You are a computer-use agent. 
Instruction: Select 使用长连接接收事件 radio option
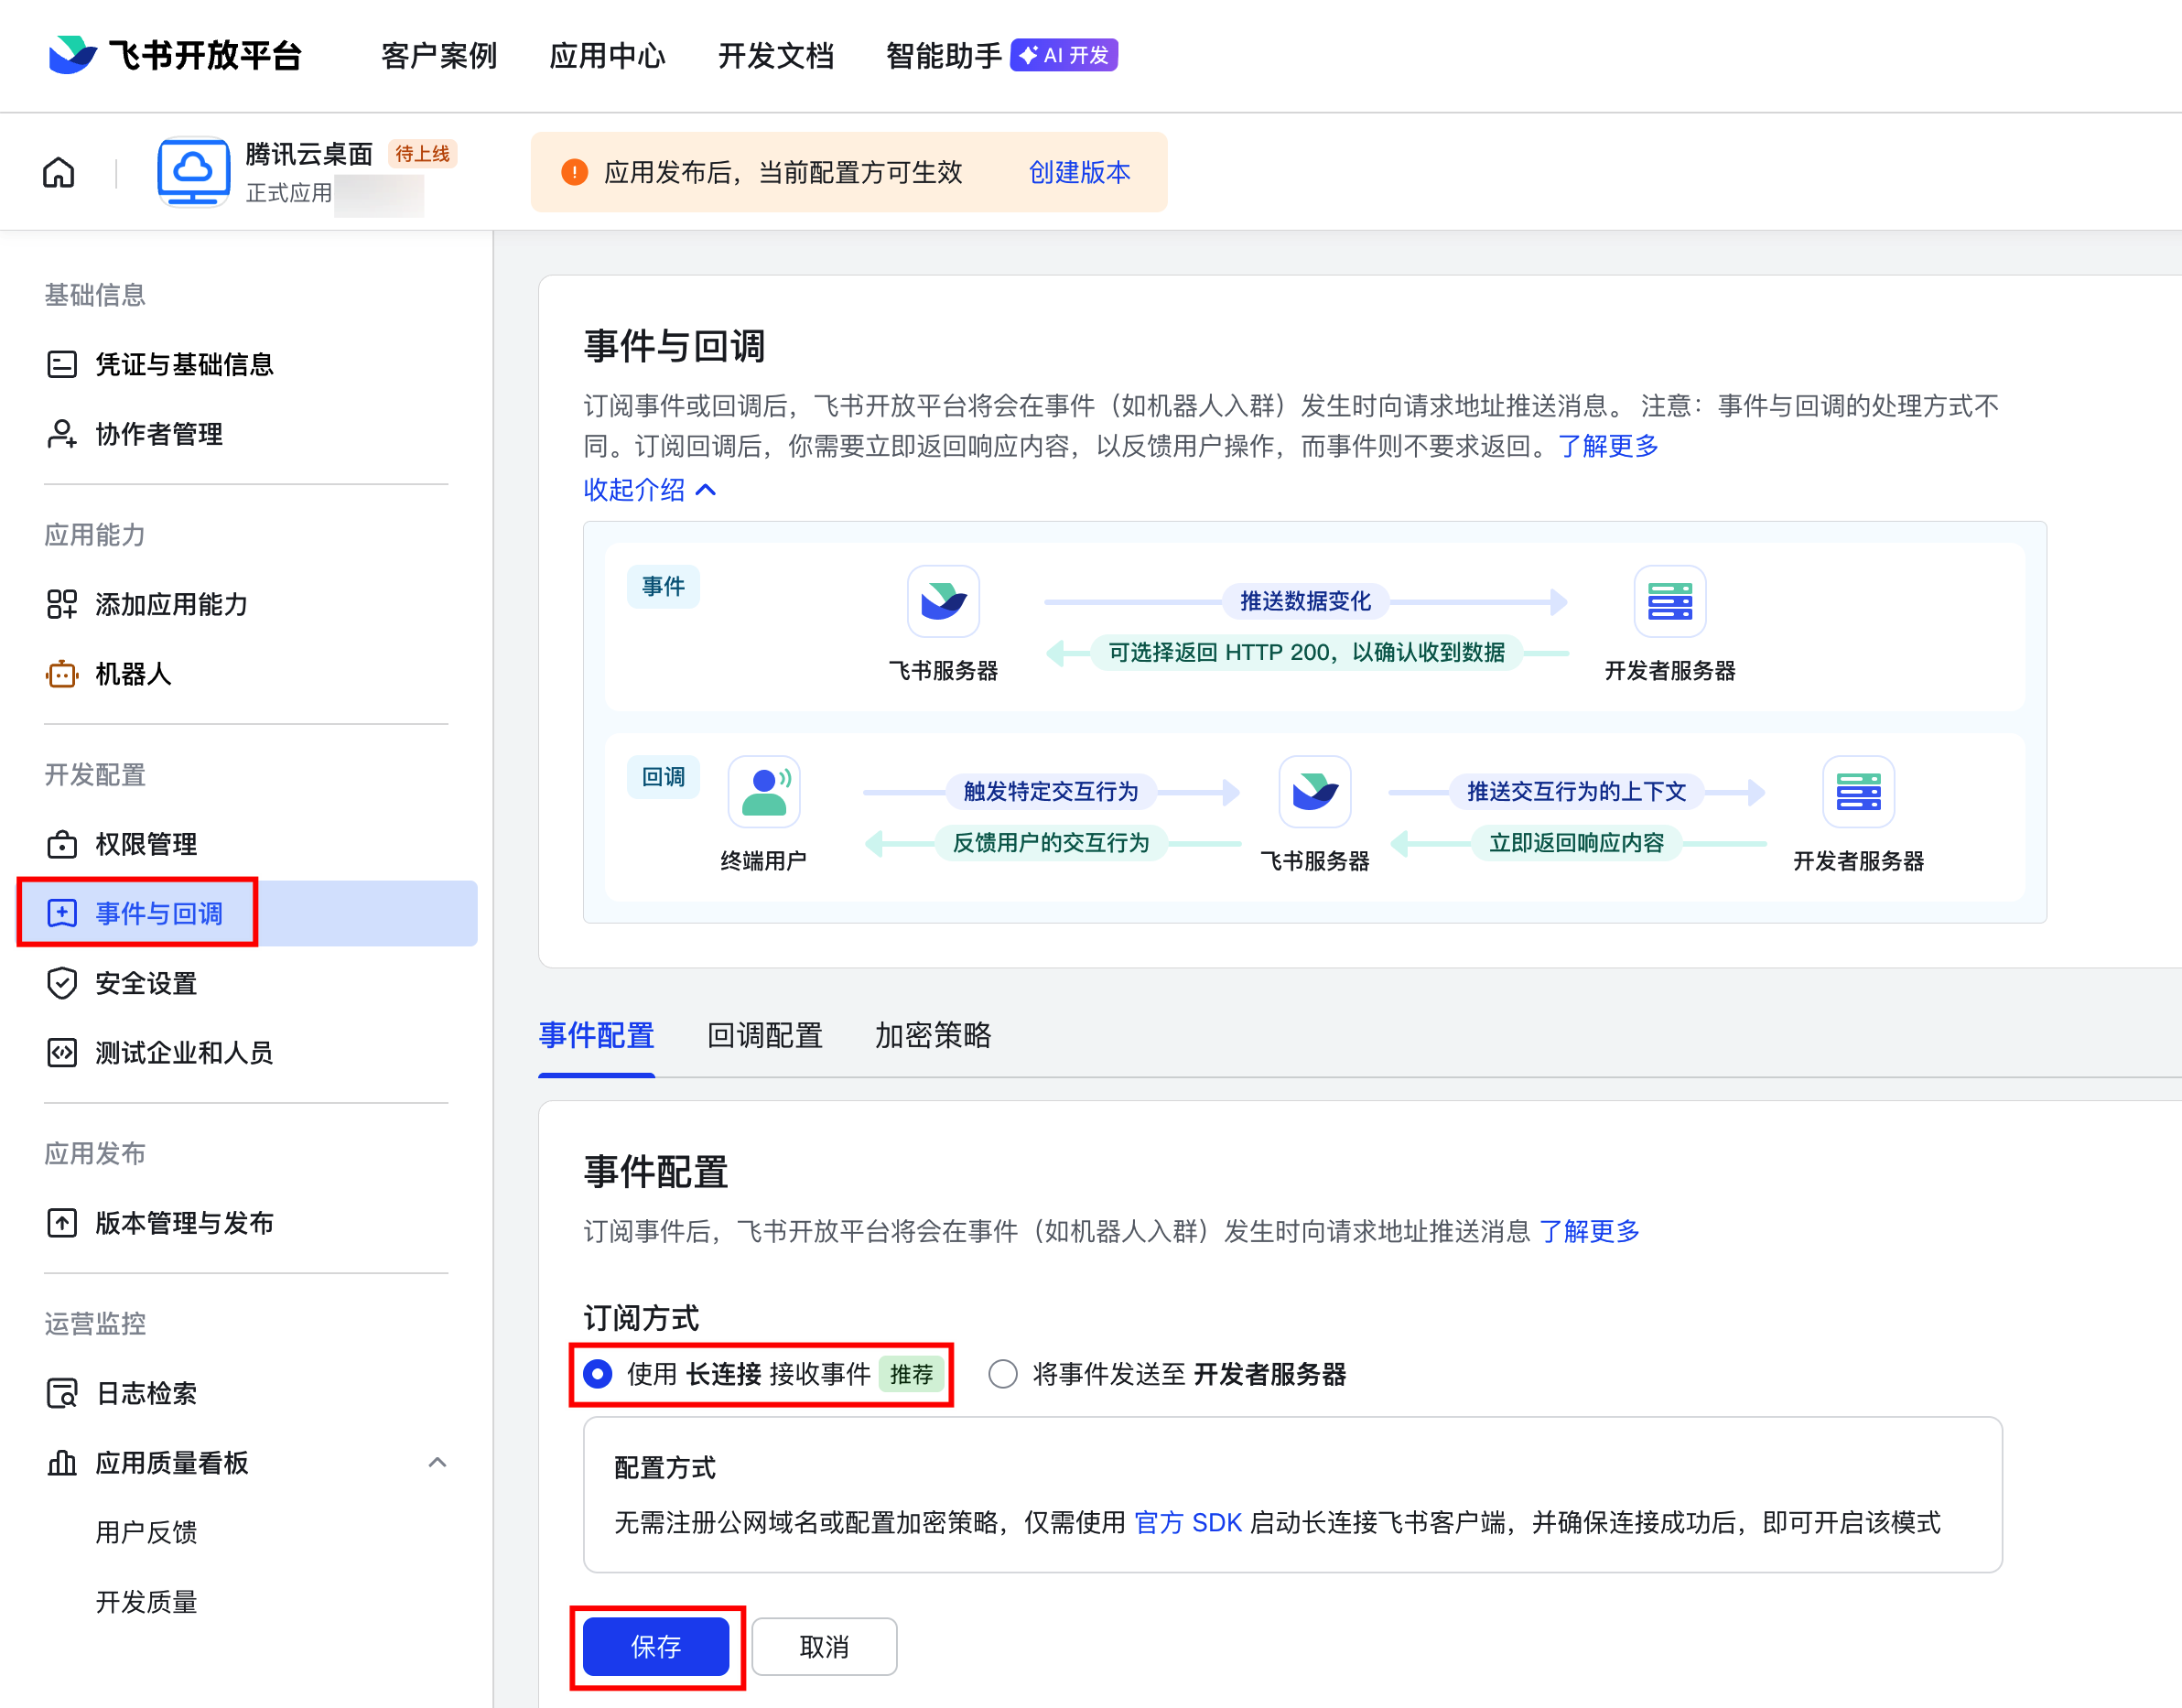598,1374
